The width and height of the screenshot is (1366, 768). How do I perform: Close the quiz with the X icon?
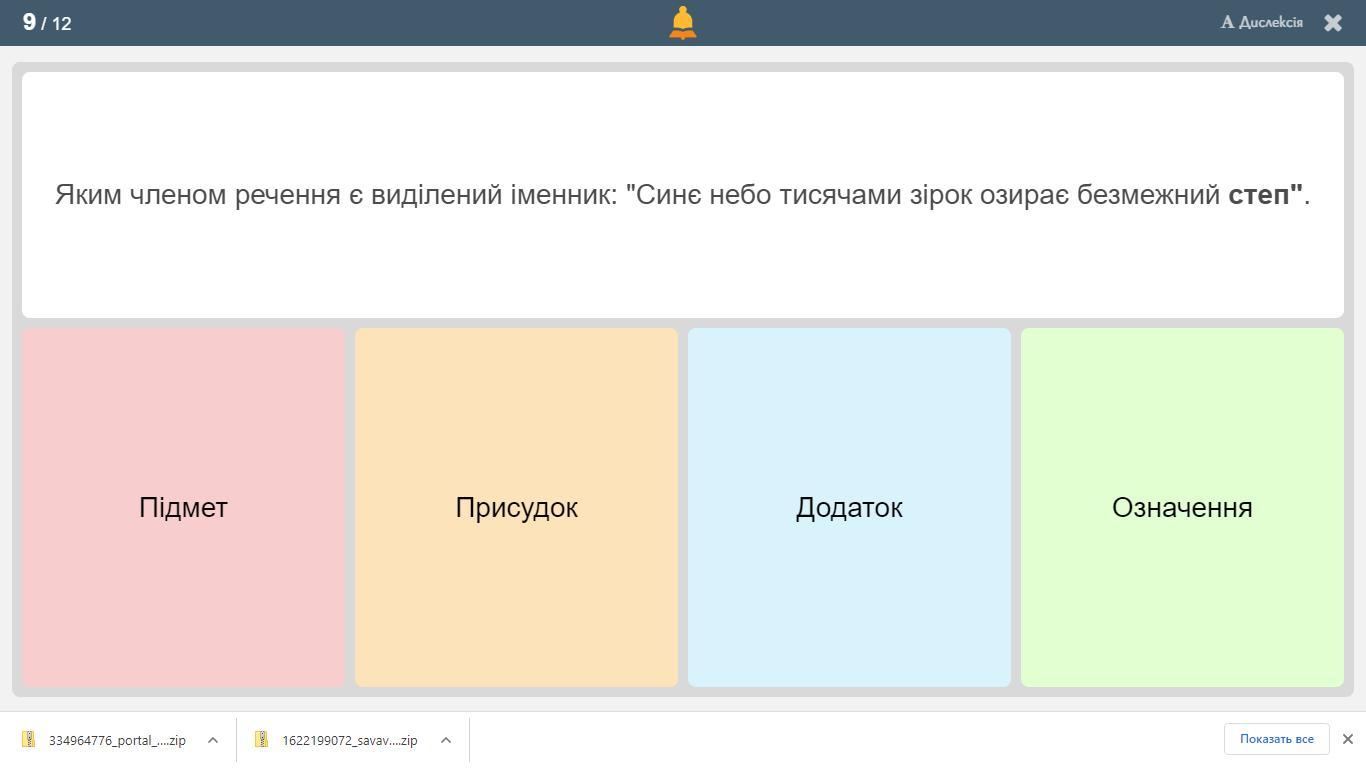(x=1333, y=22)
